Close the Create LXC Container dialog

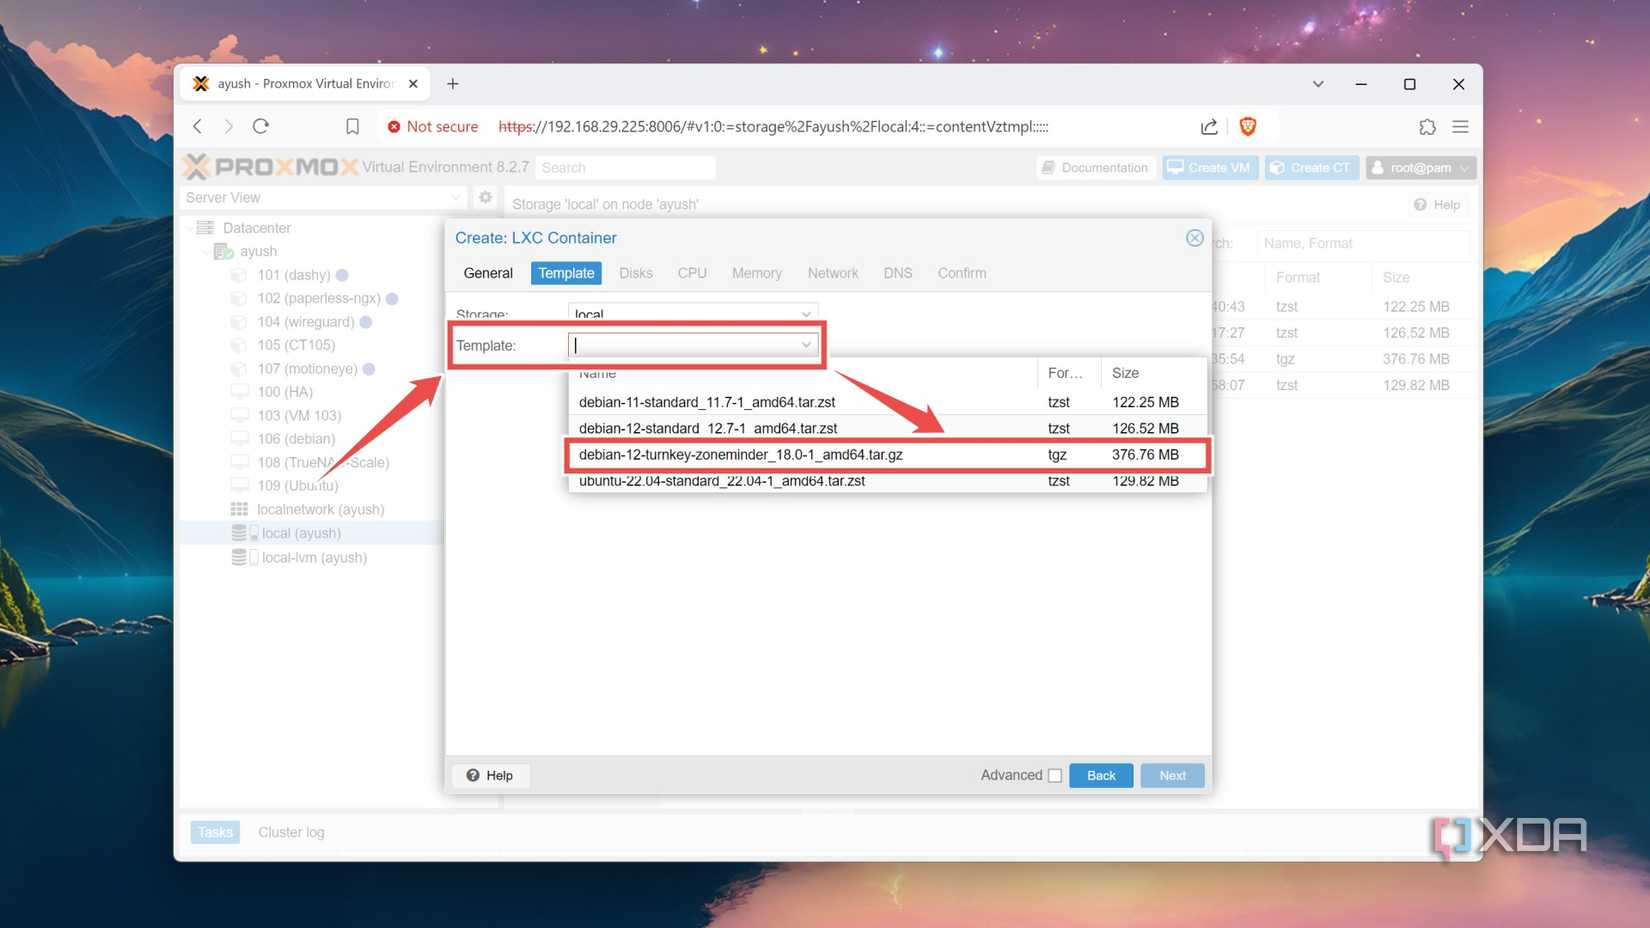1194,238
